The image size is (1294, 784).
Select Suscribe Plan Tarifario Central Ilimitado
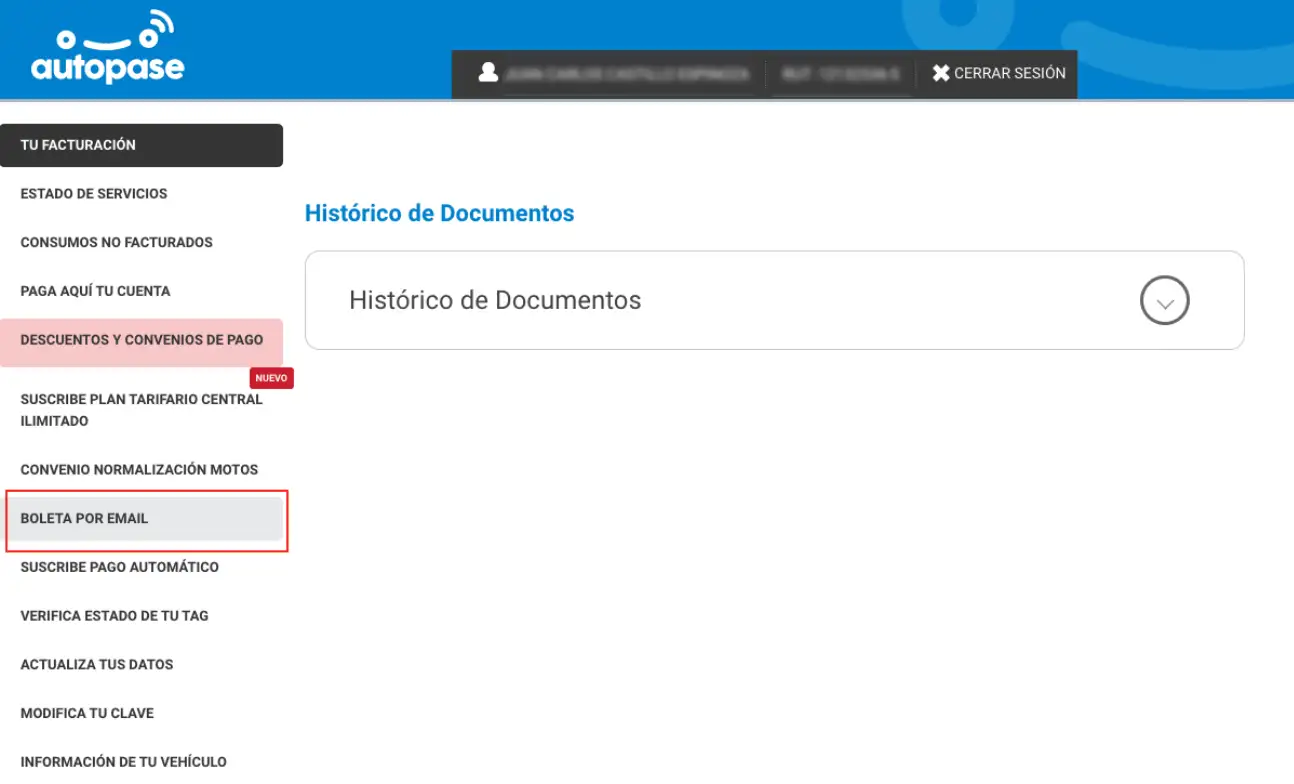[141, 410]
